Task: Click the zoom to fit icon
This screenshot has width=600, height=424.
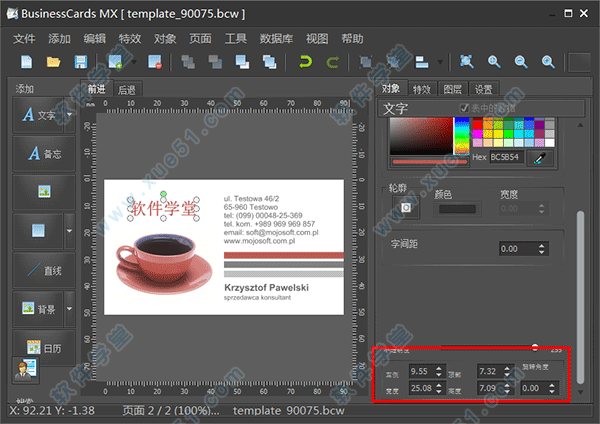Action: coord(466,62)
